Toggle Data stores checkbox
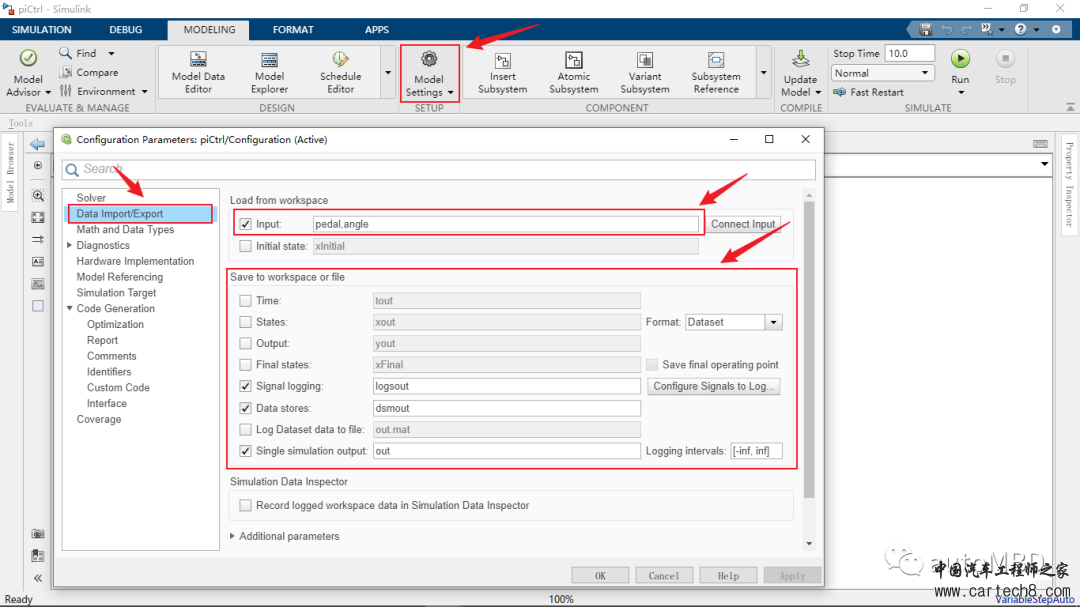The image size is (1080, 607). coord(245,408)
